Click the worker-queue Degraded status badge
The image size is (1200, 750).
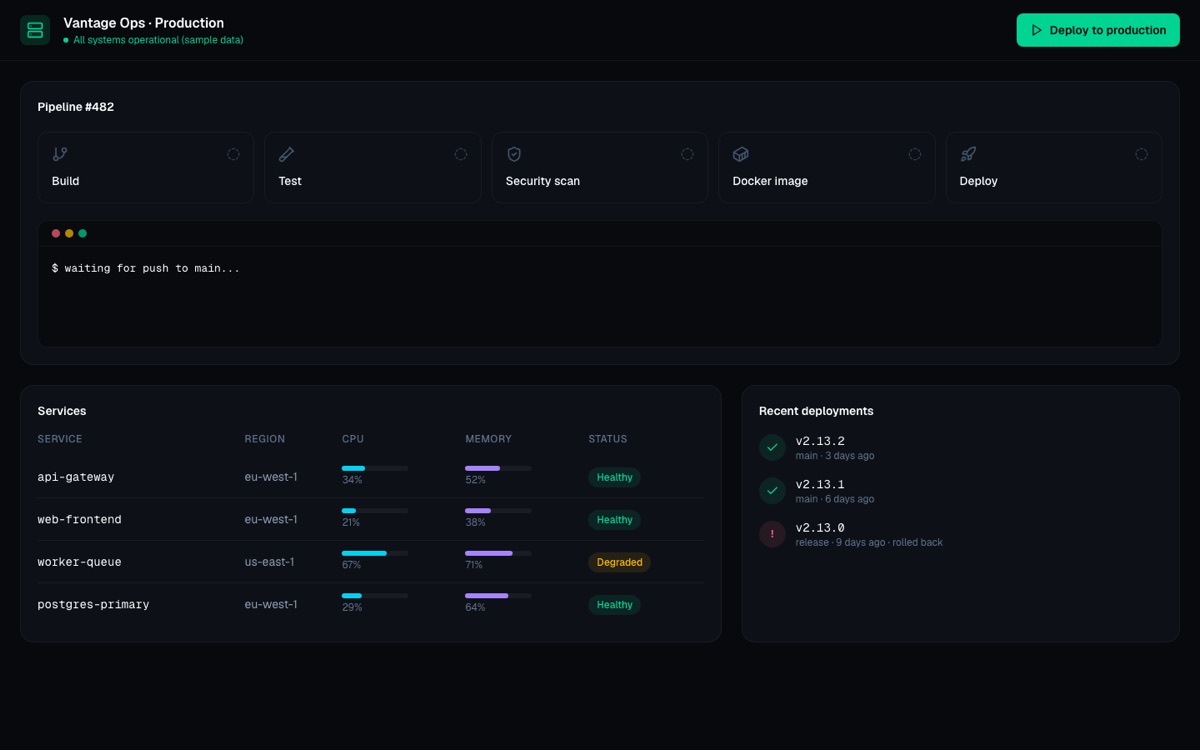click(x=619, y=562)
